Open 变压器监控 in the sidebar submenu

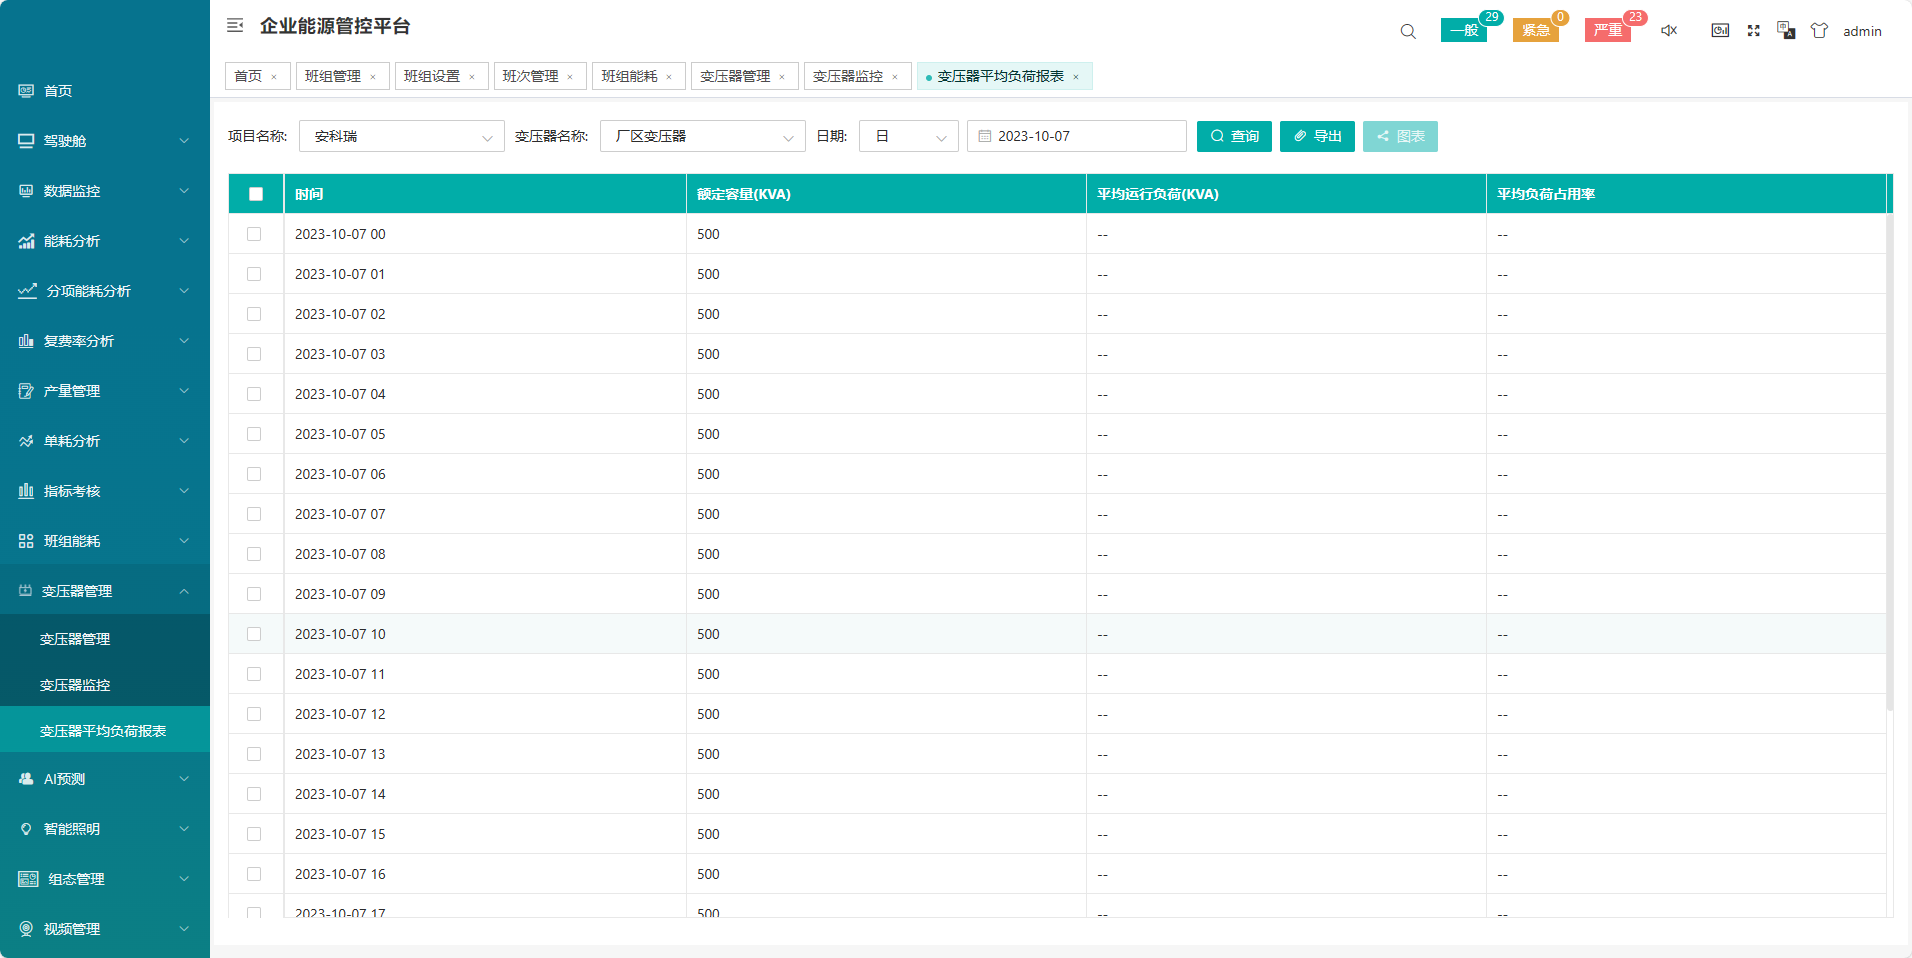[x=75, y=685]
